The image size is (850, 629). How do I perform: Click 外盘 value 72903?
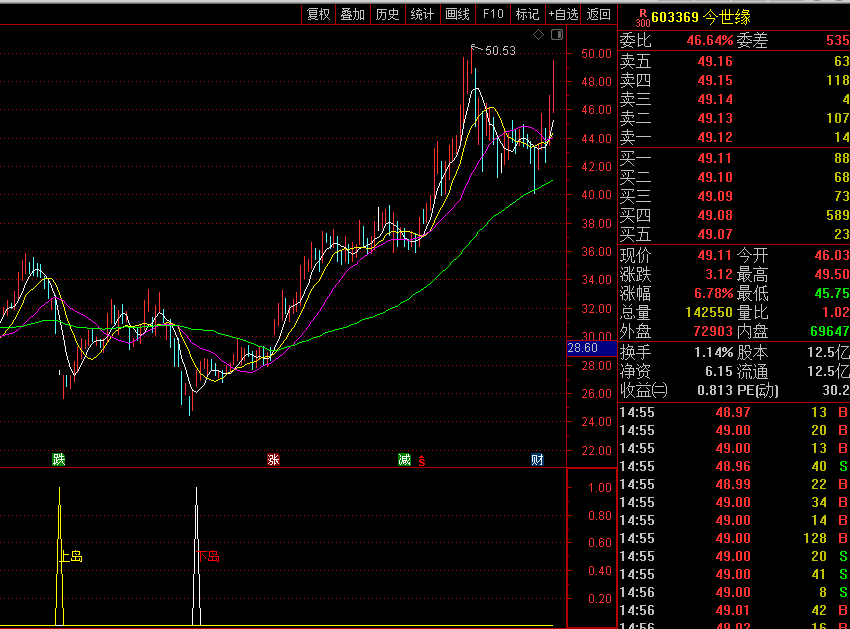pos(713,331)
